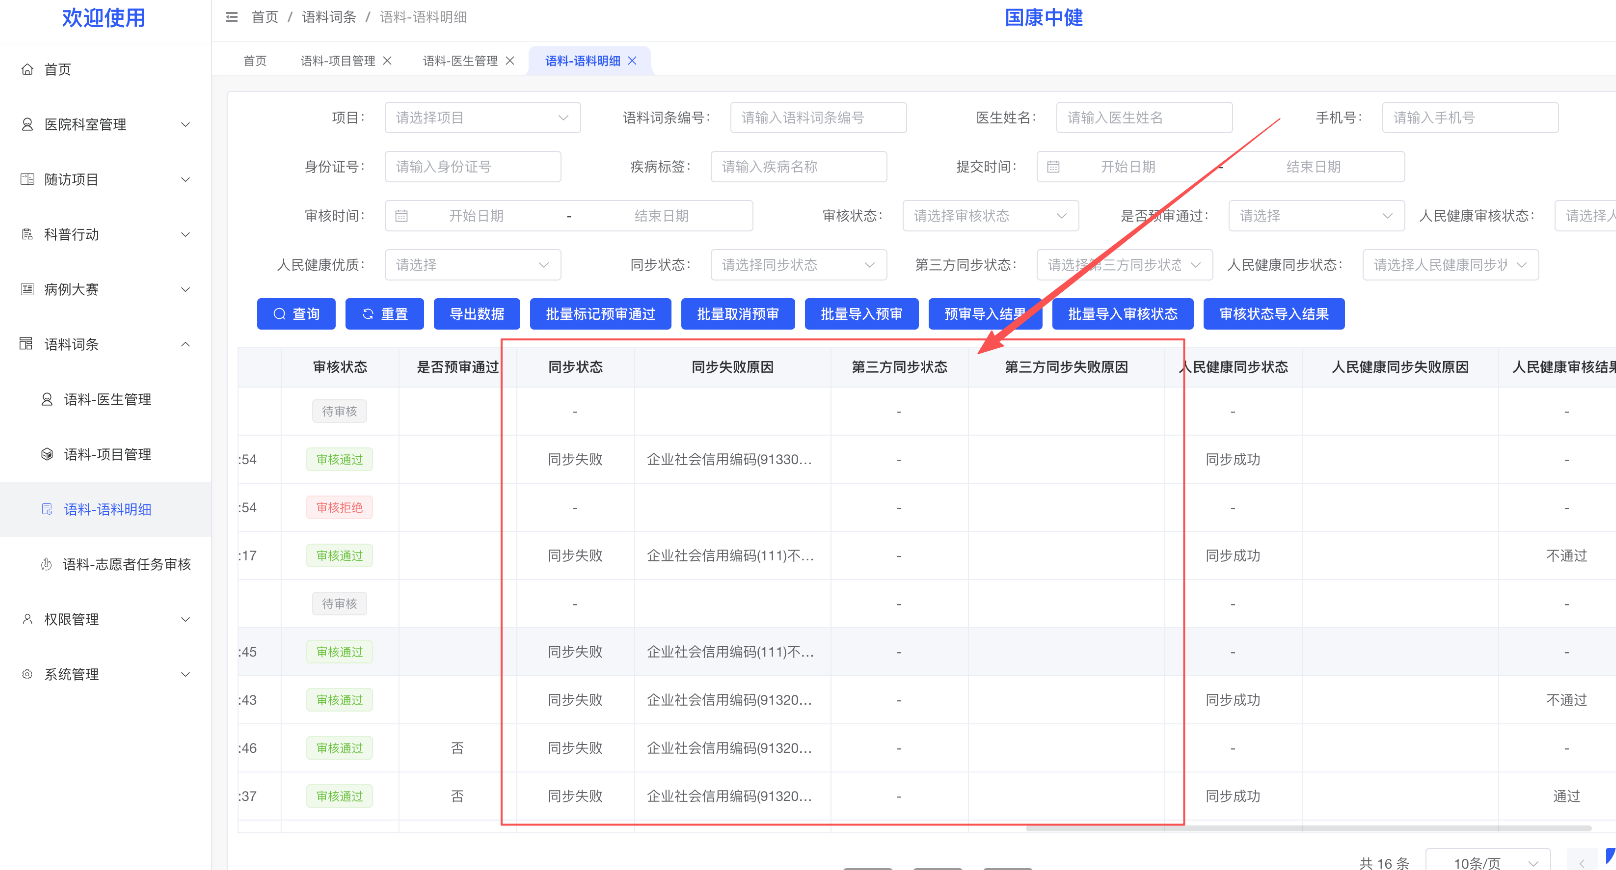Click the 病例大赛 icon

click(x=27, y=289)
